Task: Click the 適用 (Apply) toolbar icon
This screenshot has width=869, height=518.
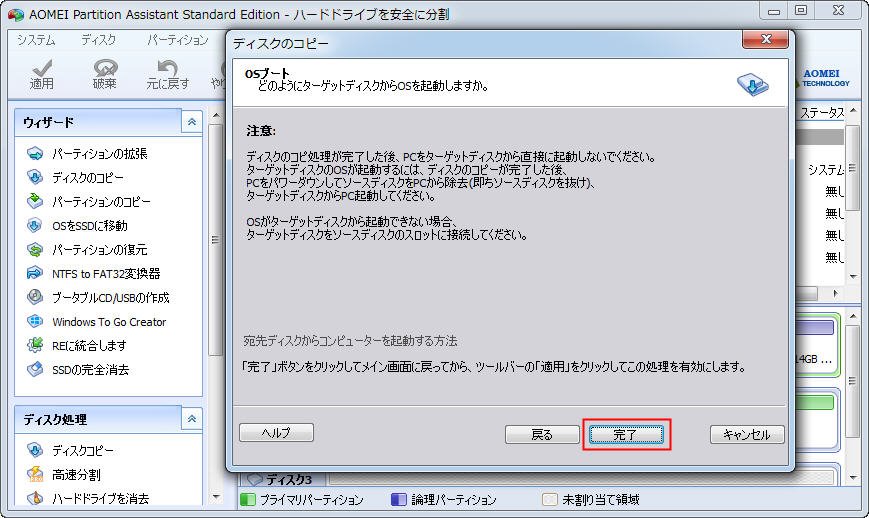Action: [42, 69]
